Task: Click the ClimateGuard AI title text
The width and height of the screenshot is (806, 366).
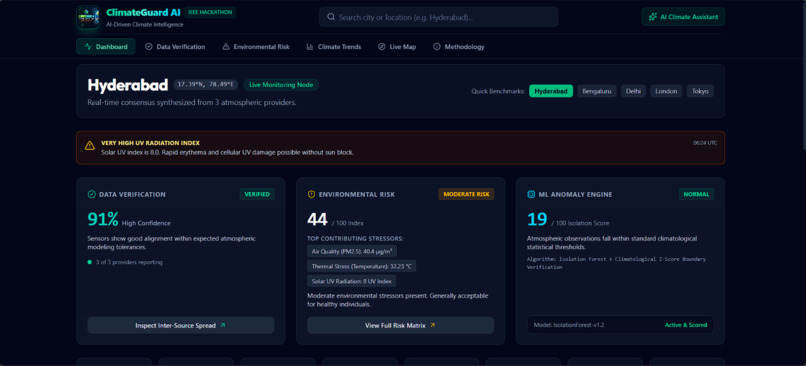Action: 143,12
